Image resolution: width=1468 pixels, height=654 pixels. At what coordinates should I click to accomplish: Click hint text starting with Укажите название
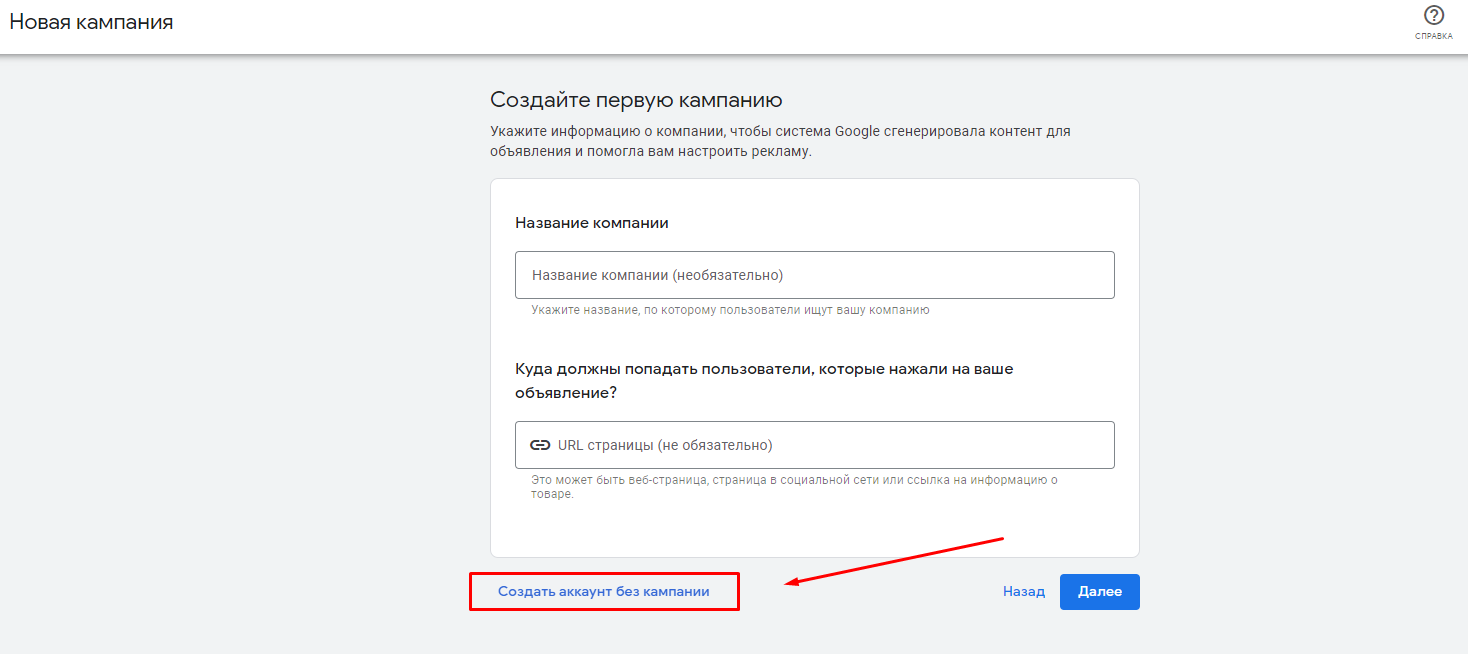(730, 310)
